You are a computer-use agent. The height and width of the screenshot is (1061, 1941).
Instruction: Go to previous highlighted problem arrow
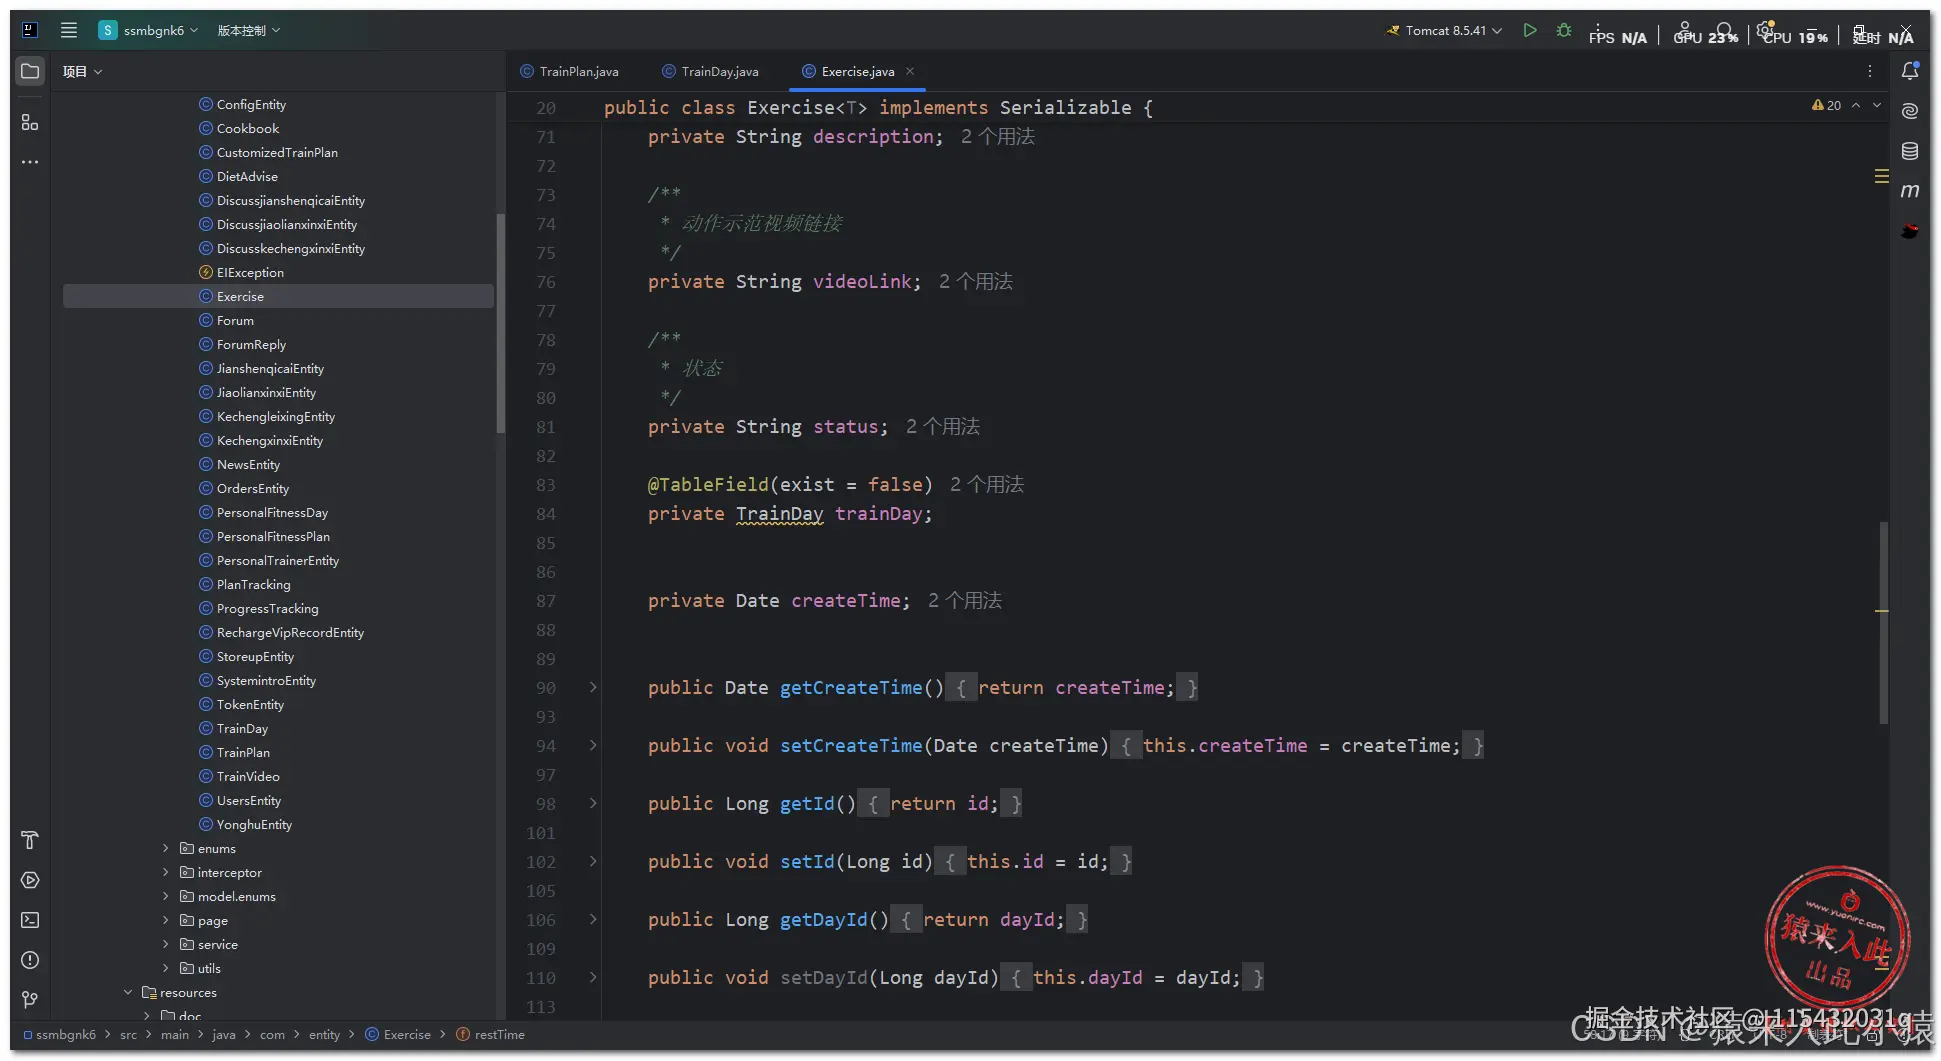(1856, 105)
